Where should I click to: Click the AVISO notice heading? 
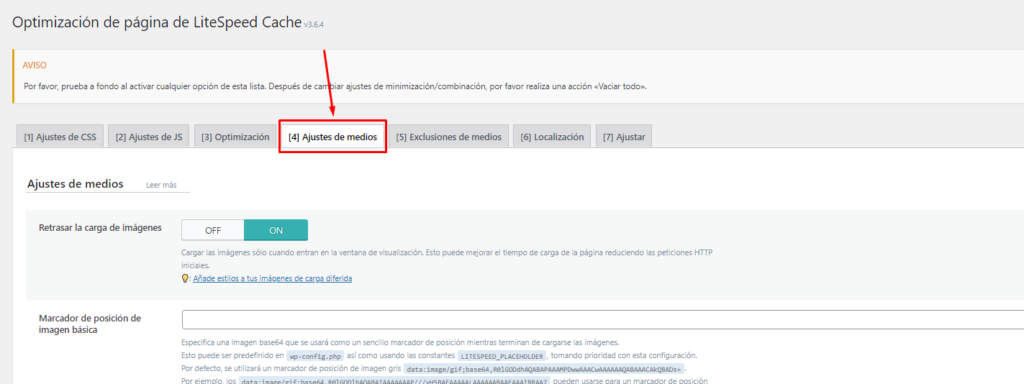34,65
